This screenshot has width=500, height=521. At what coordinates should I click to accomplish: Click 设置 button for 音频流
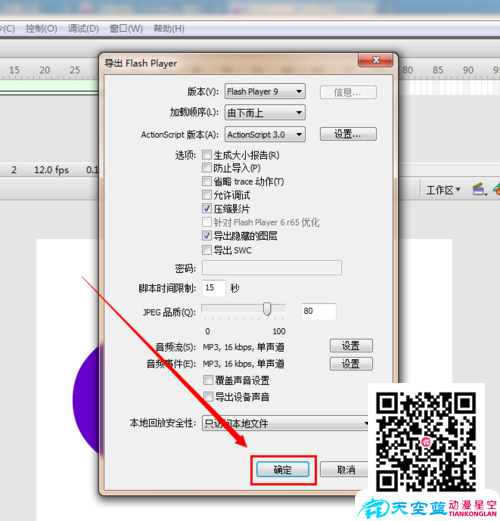pyautogui.click(x=351, y=346)
